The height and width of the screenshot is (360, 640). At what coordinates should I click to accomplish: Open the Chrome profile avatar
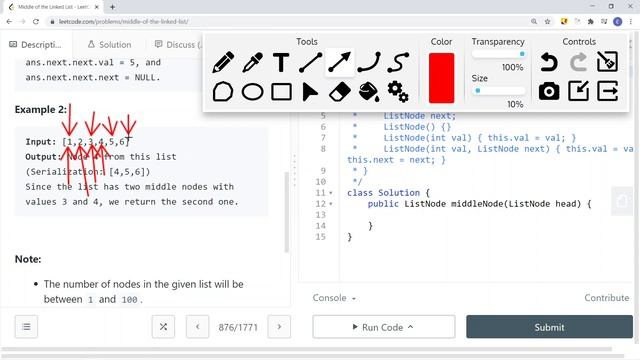coord(618,22)
